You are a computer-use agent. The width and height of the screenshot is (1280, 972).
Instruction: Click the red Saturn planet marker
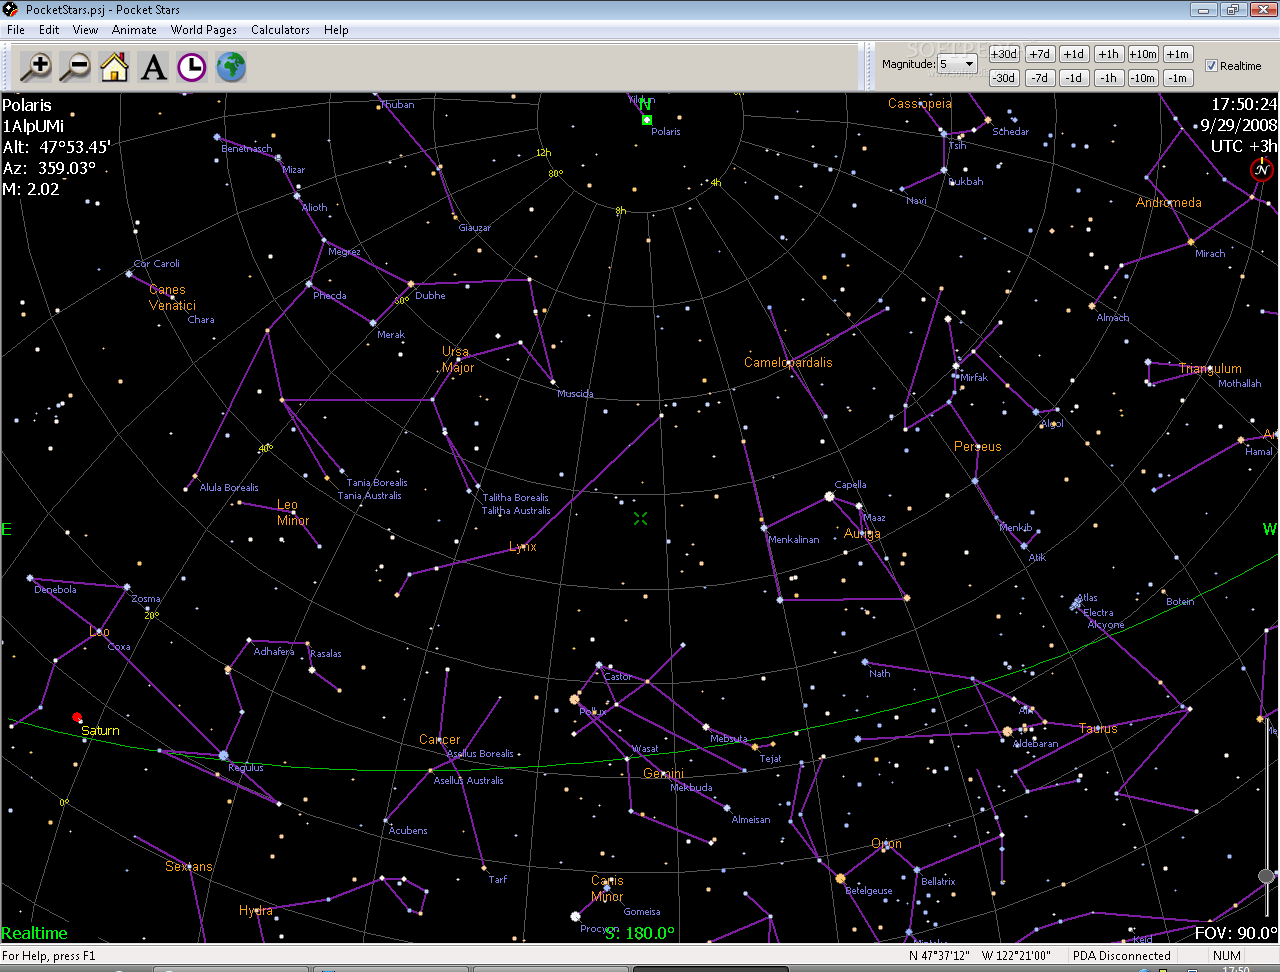77,717
